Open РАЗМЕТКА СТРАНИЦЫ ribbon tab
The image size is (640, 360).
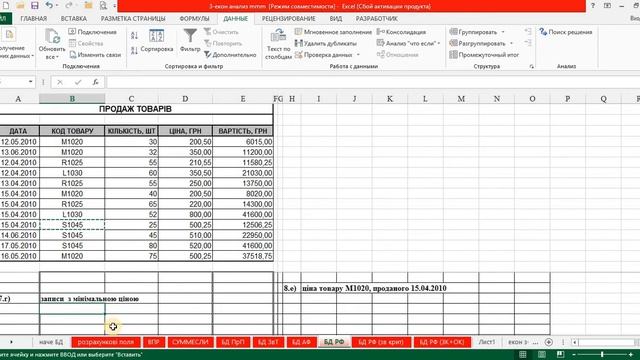pos(133,19)
